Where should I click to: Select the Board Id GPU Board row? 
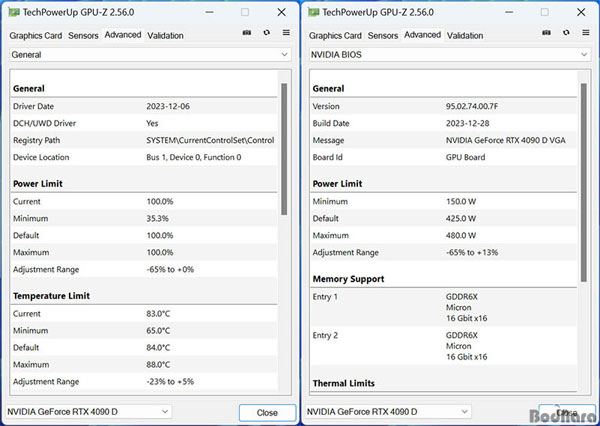(x=443, y=157)
